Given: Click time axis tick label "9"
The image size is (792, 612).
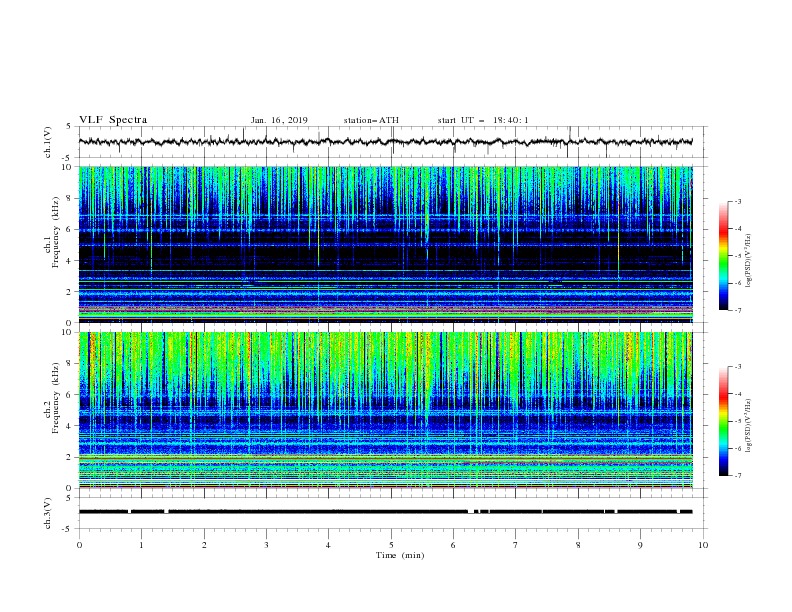Looking at the screenshot, I should pos(640,545).
